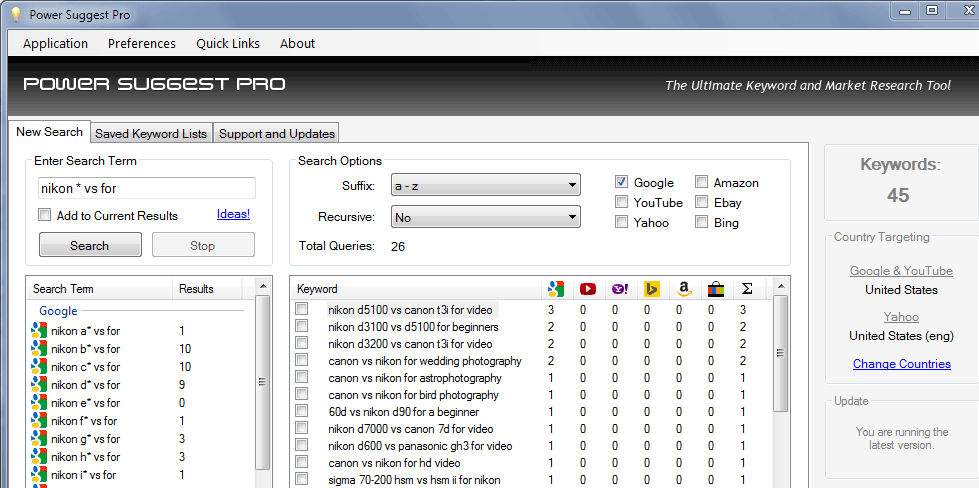Select keyword nikon d600 vs panasonic gh3 for video

click(x=420, y=446)
